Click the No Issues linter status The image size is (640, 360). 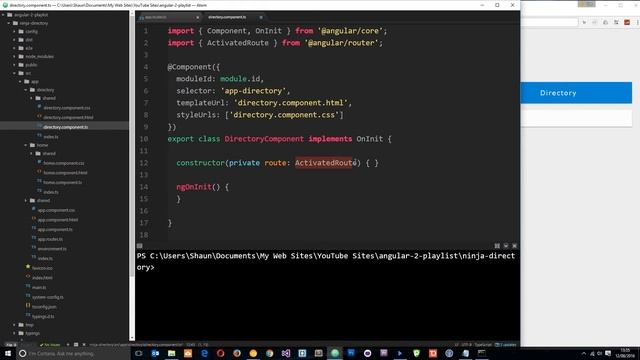50,345
